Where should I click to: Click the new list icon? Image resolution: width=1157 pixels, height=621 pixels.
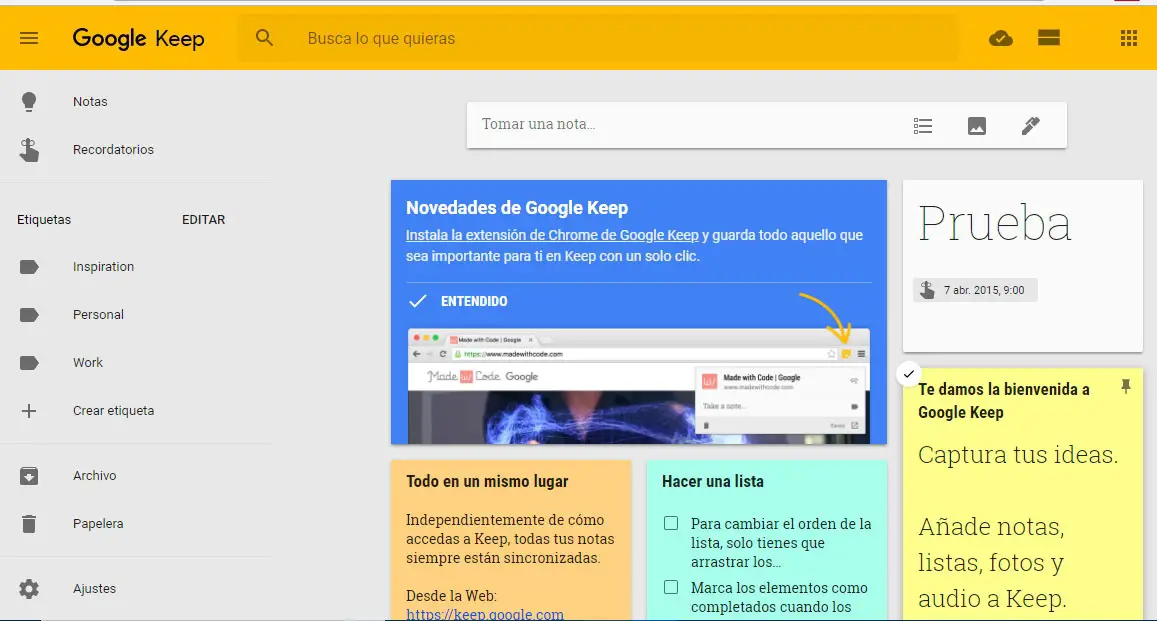pos(922,126)
